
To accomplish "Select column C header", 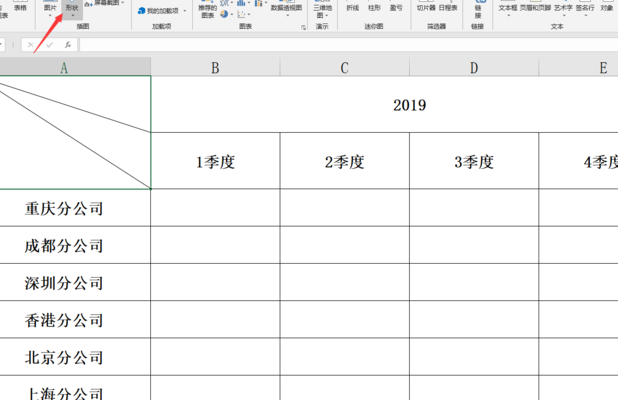I will coord(344,67).
